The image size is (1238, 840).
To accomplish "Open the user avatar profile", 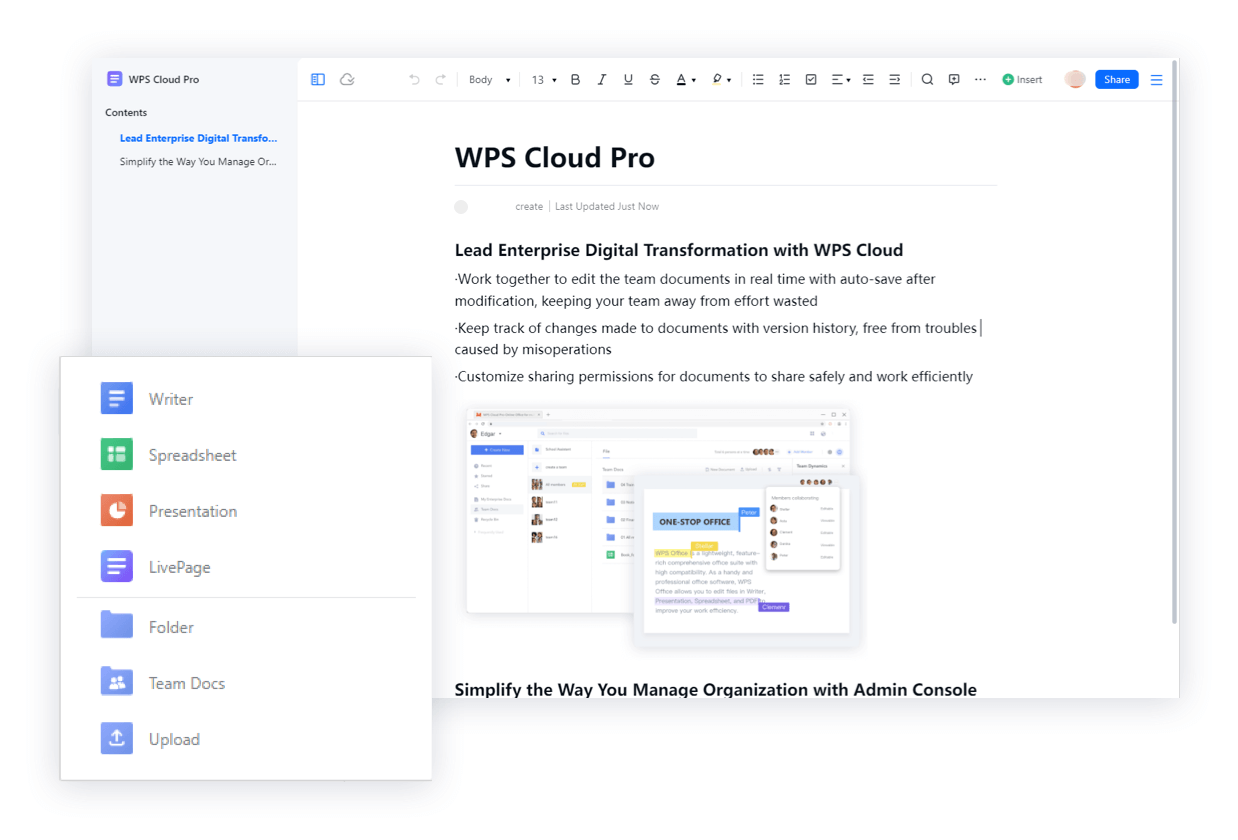I will coord(1075,80).
